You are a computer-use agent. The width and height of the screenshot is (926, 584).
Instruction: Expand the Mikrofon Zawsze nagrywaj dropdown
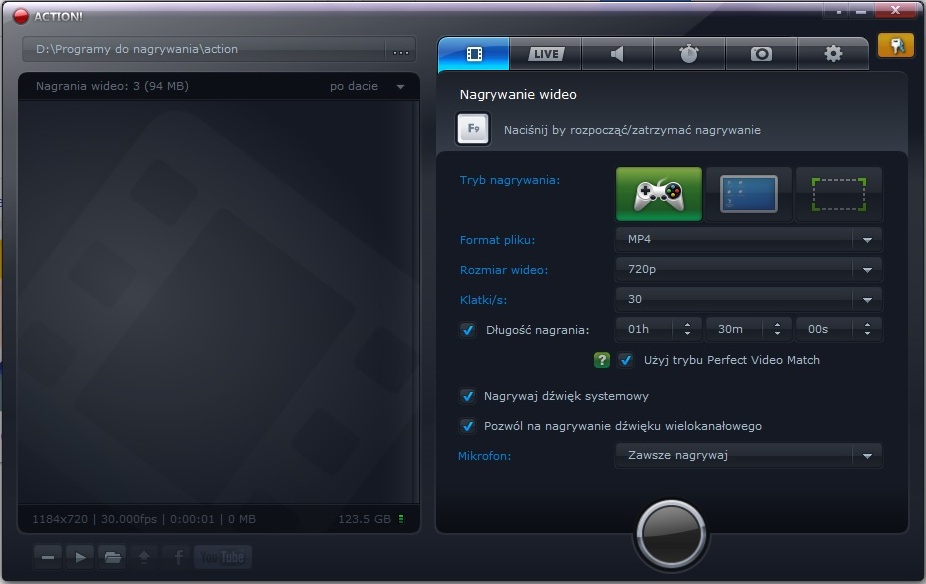(x=748, y=455)
